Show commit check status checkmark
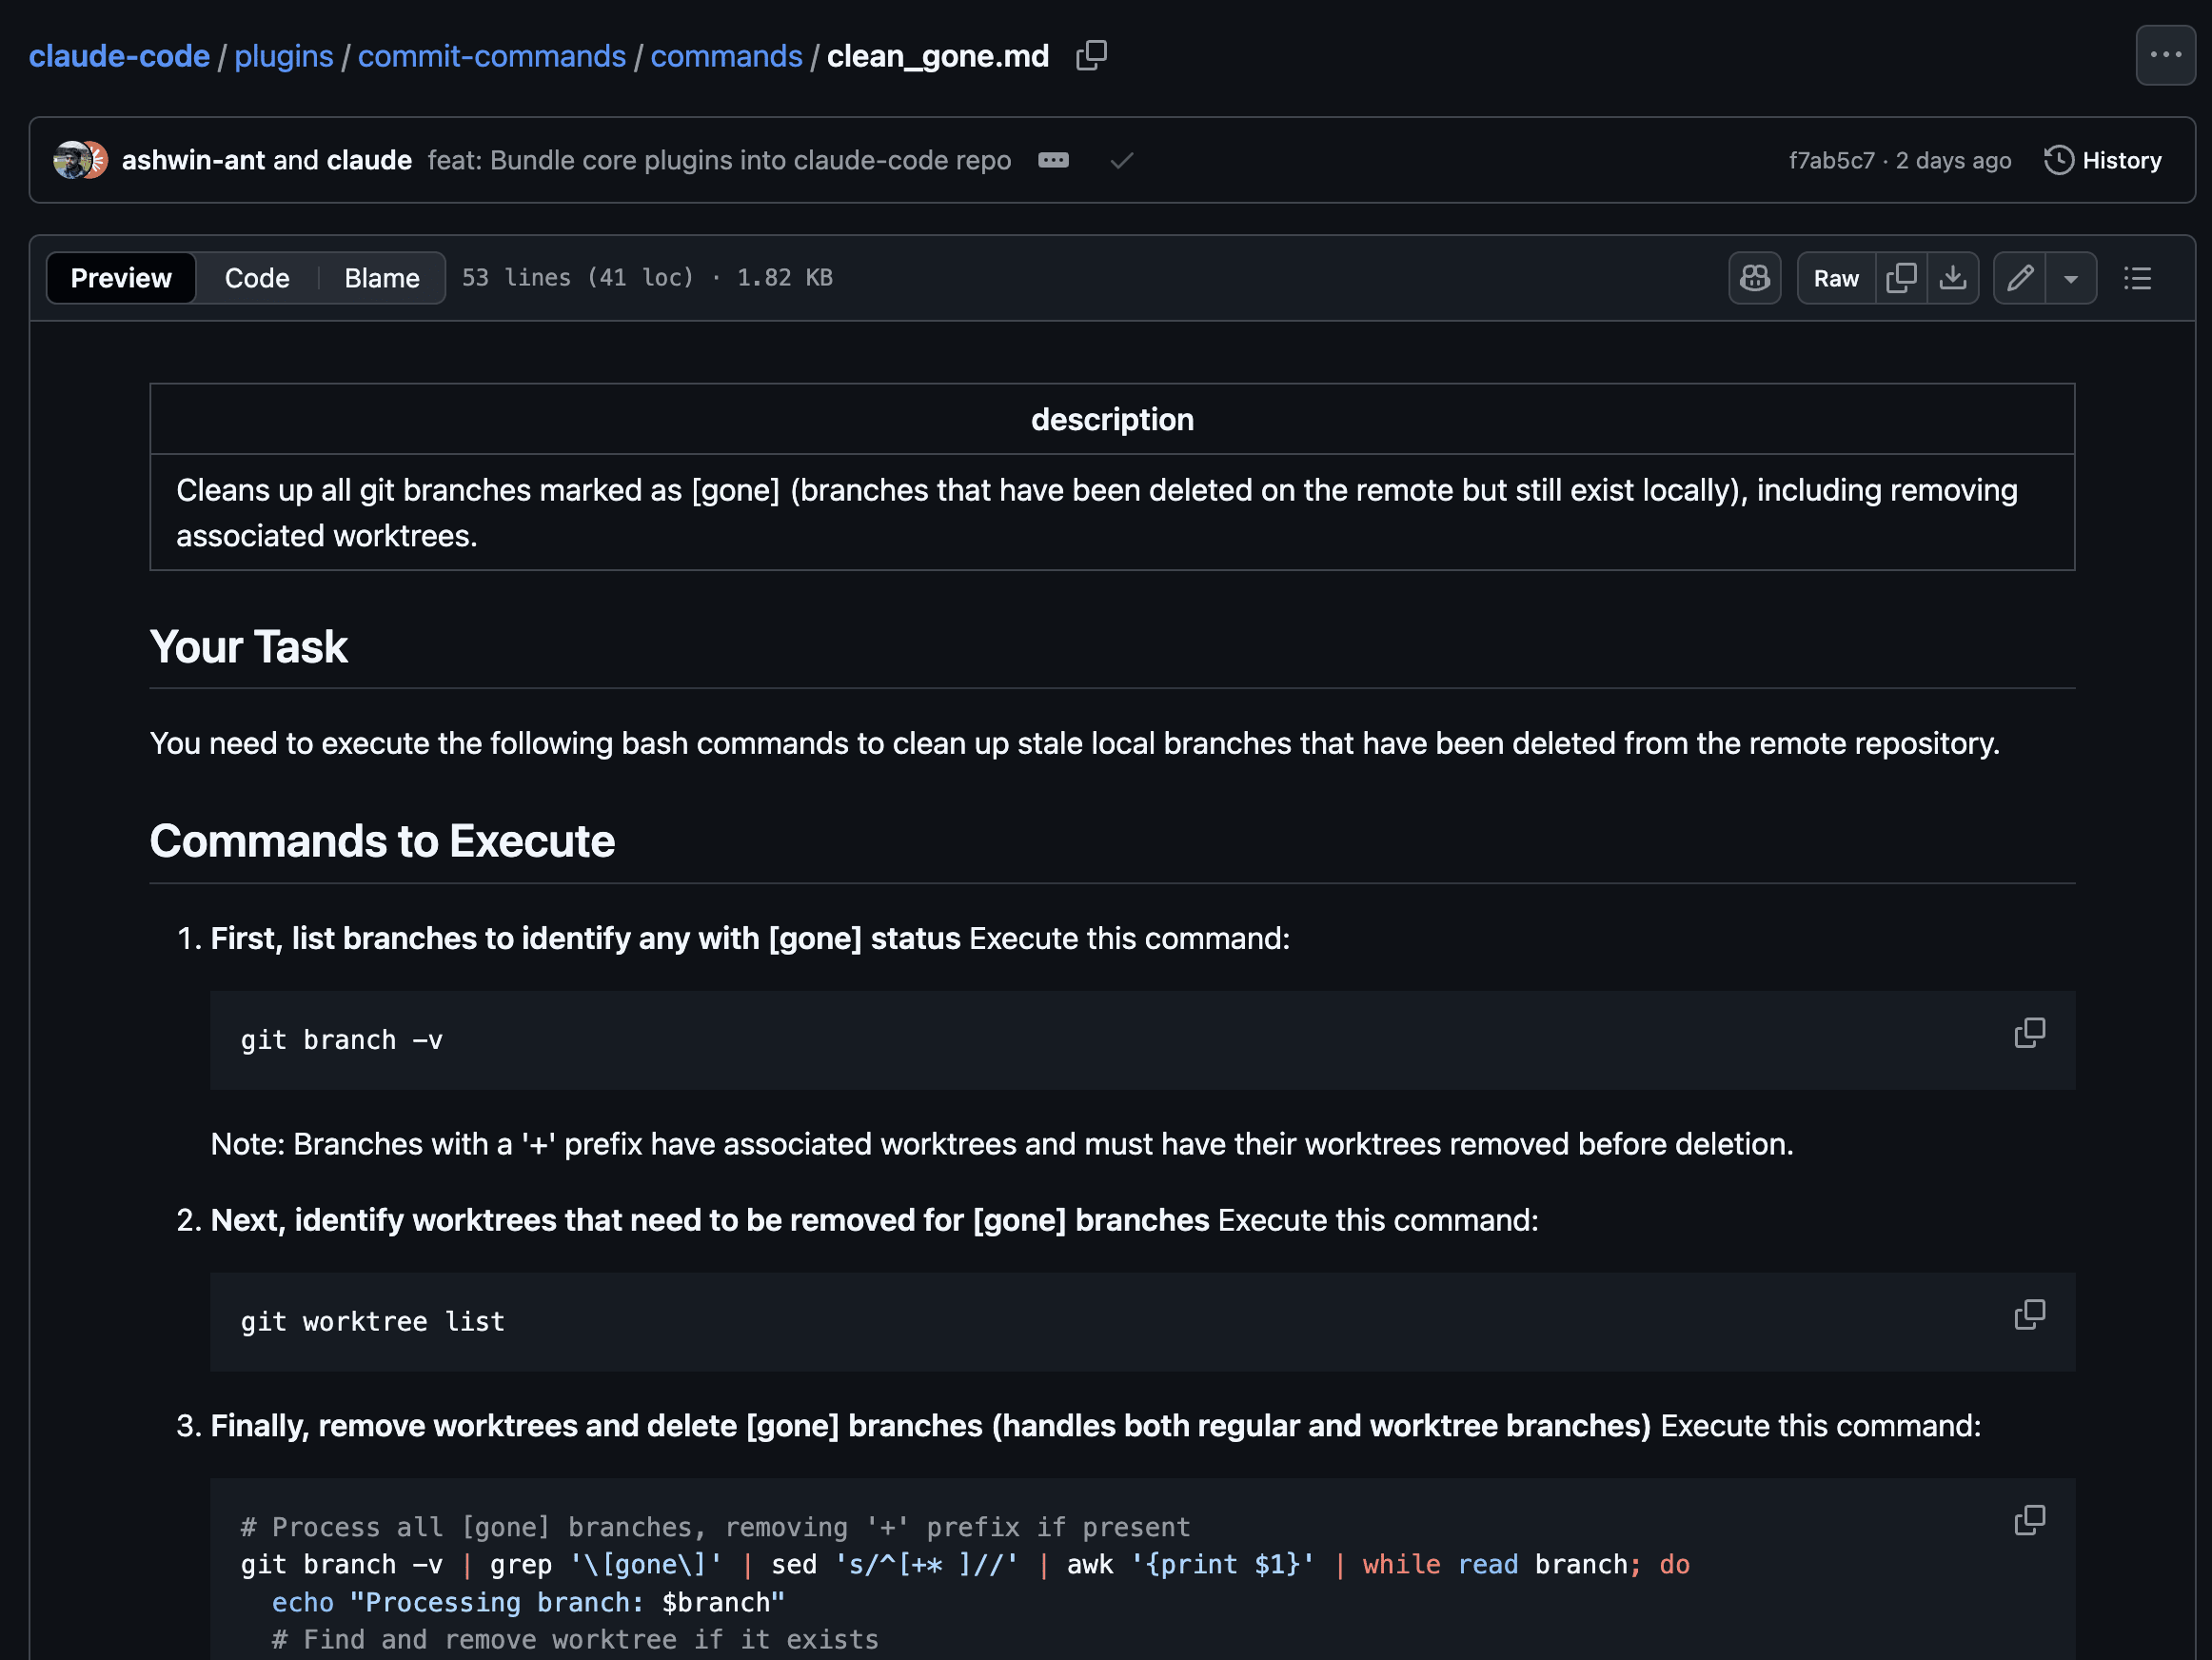 click(x=1121, y=160)
